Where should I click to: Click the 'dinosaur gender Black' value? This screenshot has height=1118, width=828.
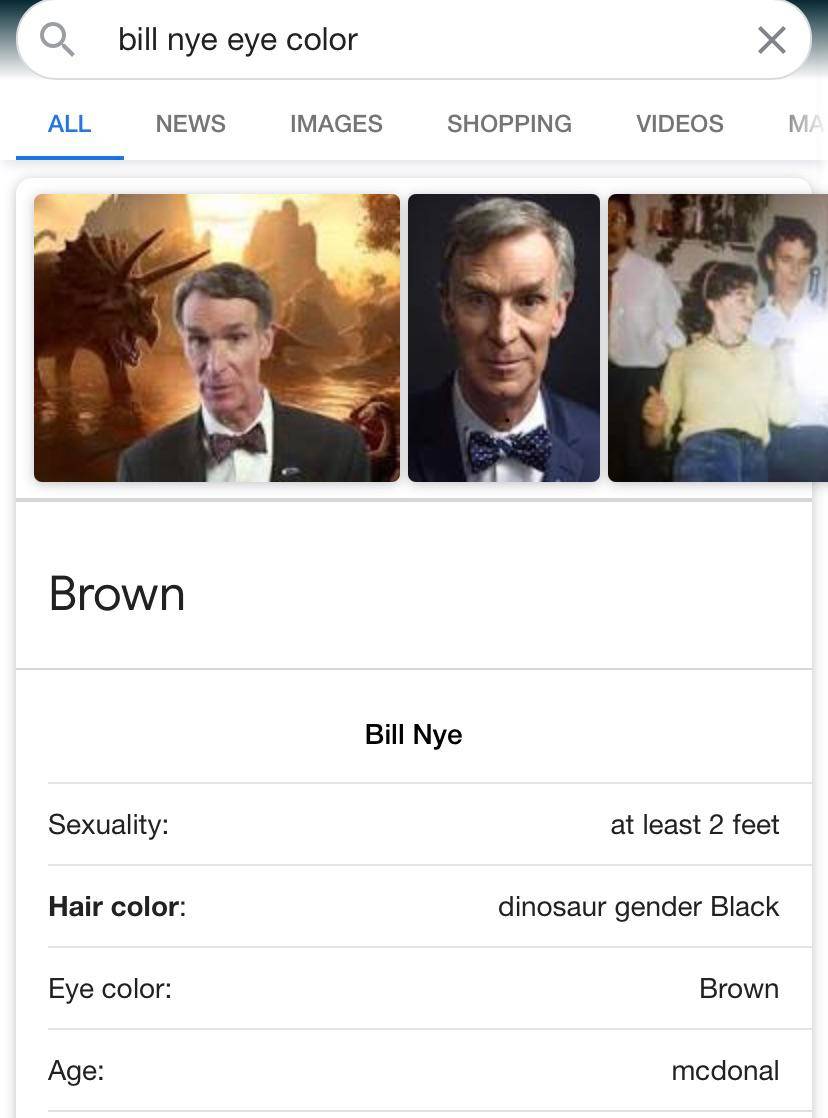click(638, 907)
